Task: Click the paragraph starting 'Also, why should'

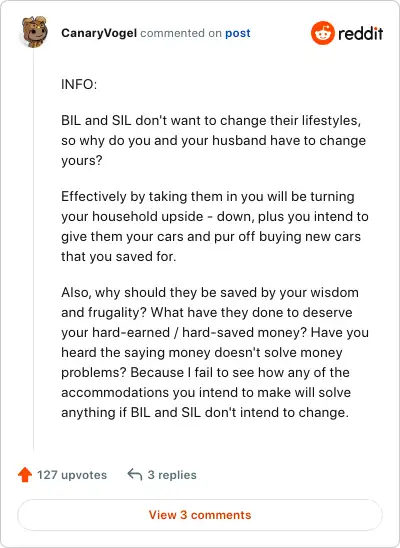Action: pyautogui.click(x=215, y=352)
